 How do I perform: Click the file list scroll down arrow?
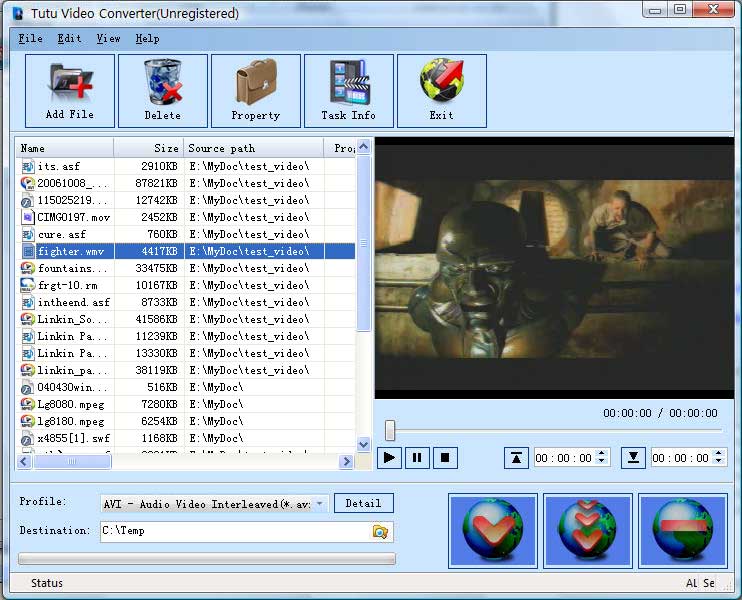[363, 444]
